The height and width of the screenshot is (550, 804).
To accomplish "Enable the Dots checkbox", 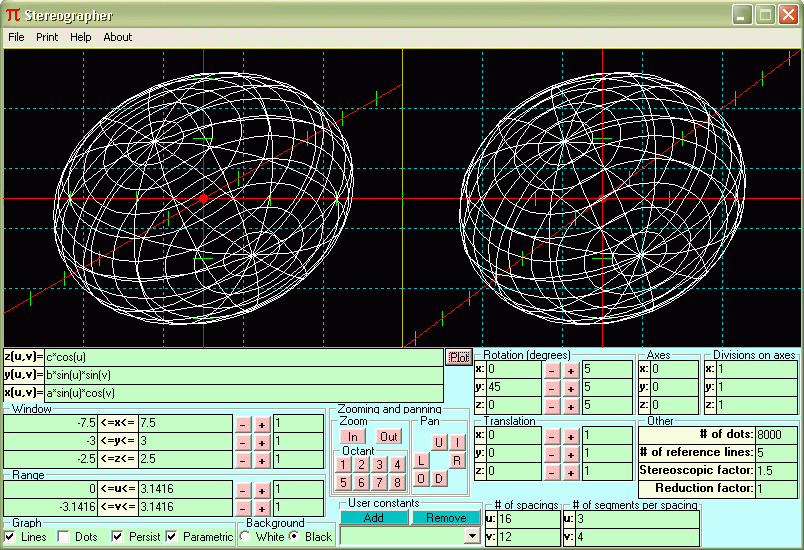I will (x=64, y=537).
